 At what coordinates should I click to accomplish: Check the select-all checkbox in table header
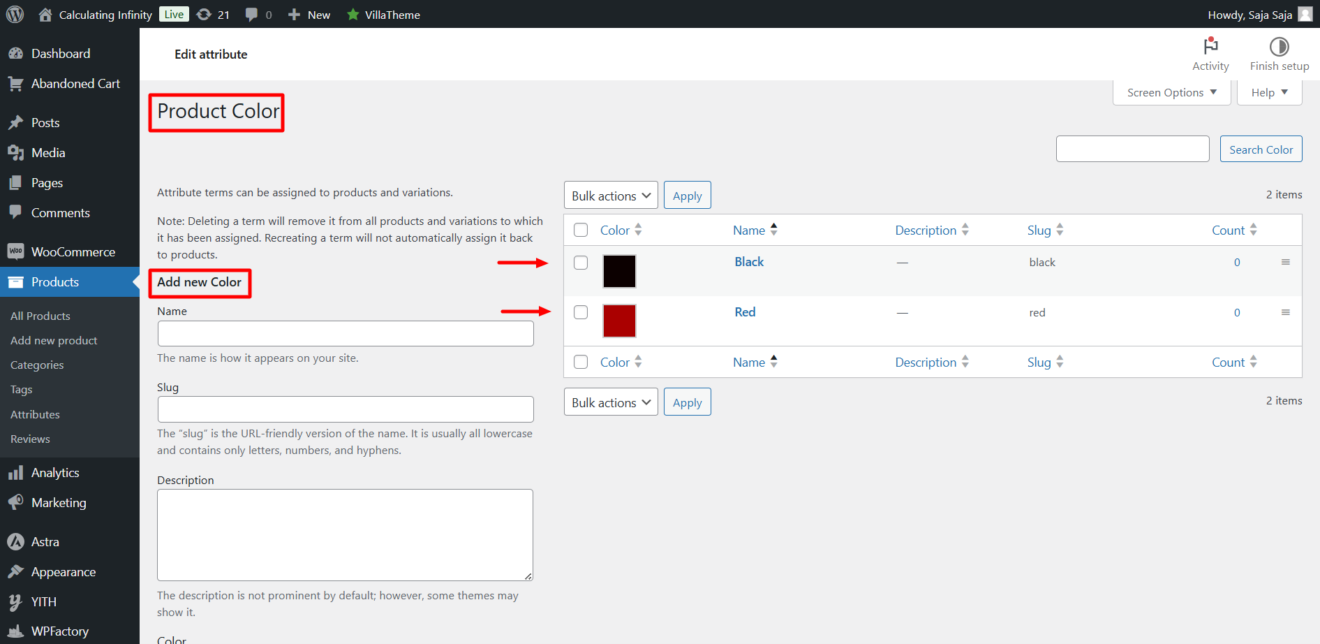(580, 229)
